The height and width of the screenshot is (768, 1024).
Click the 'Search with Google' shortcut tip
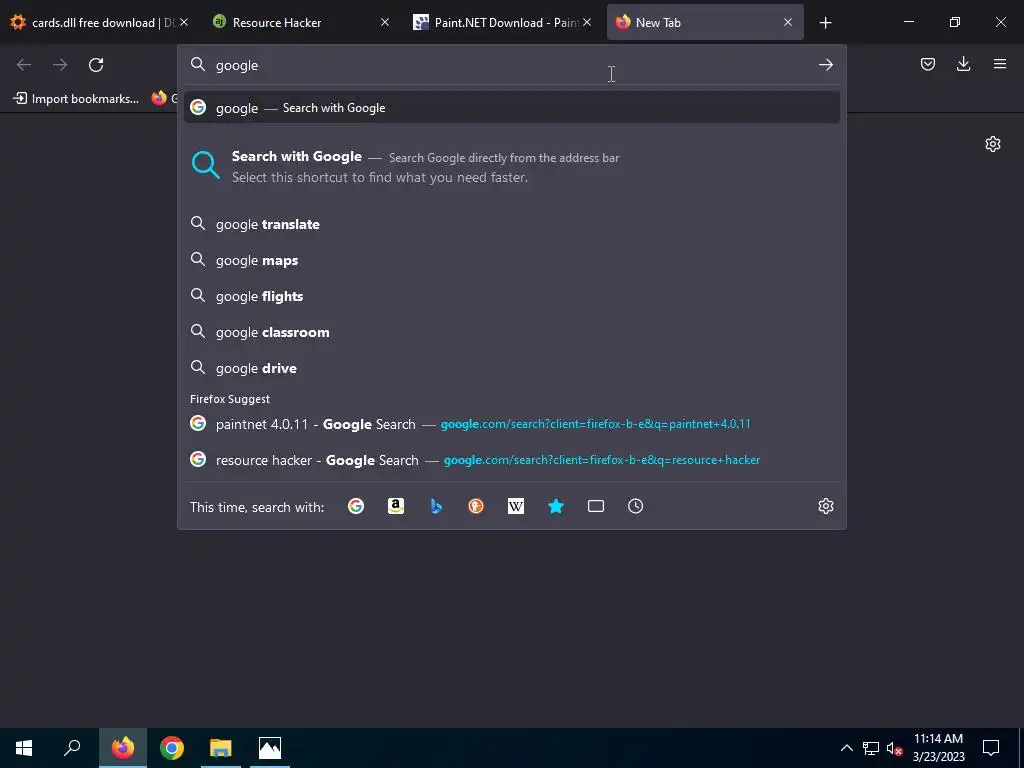pyautogui.click(x=512, y=167)
